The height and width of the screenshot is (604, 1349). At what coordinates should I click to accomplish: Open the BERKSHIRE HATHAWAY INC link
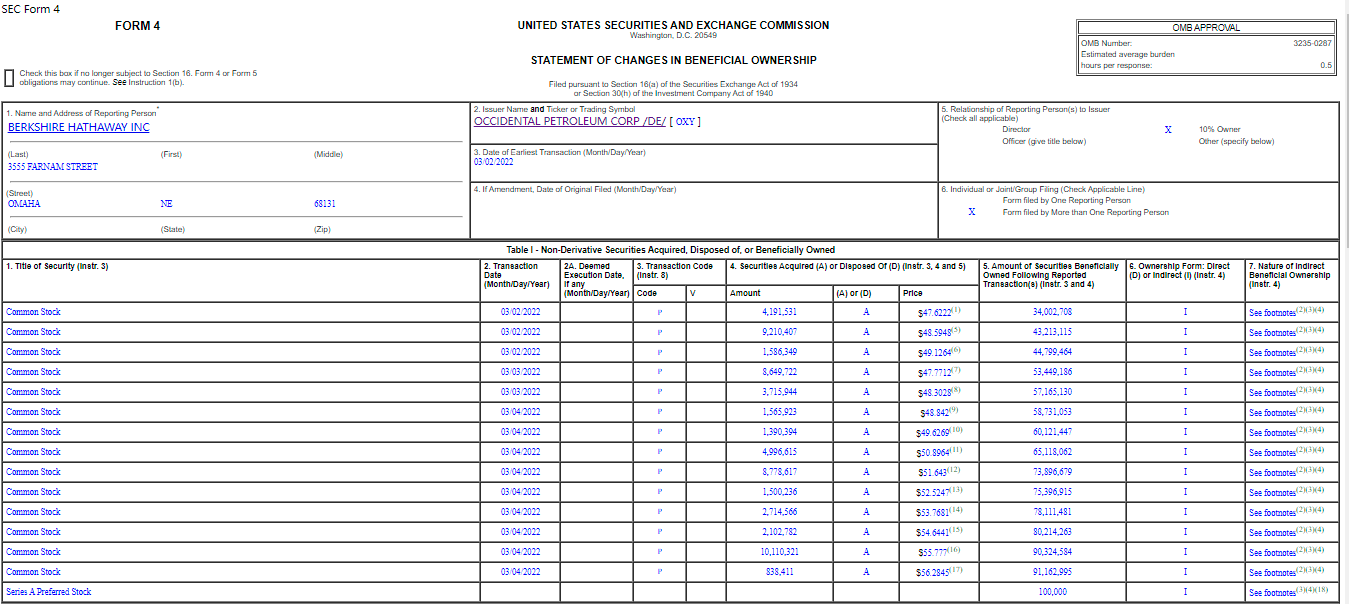click(78, 127)
